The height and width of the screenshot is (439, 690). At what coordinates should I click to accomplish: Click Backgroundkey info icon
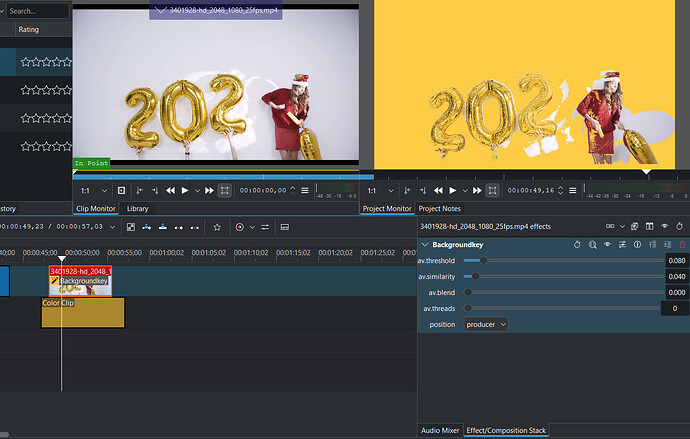point(637,245)
